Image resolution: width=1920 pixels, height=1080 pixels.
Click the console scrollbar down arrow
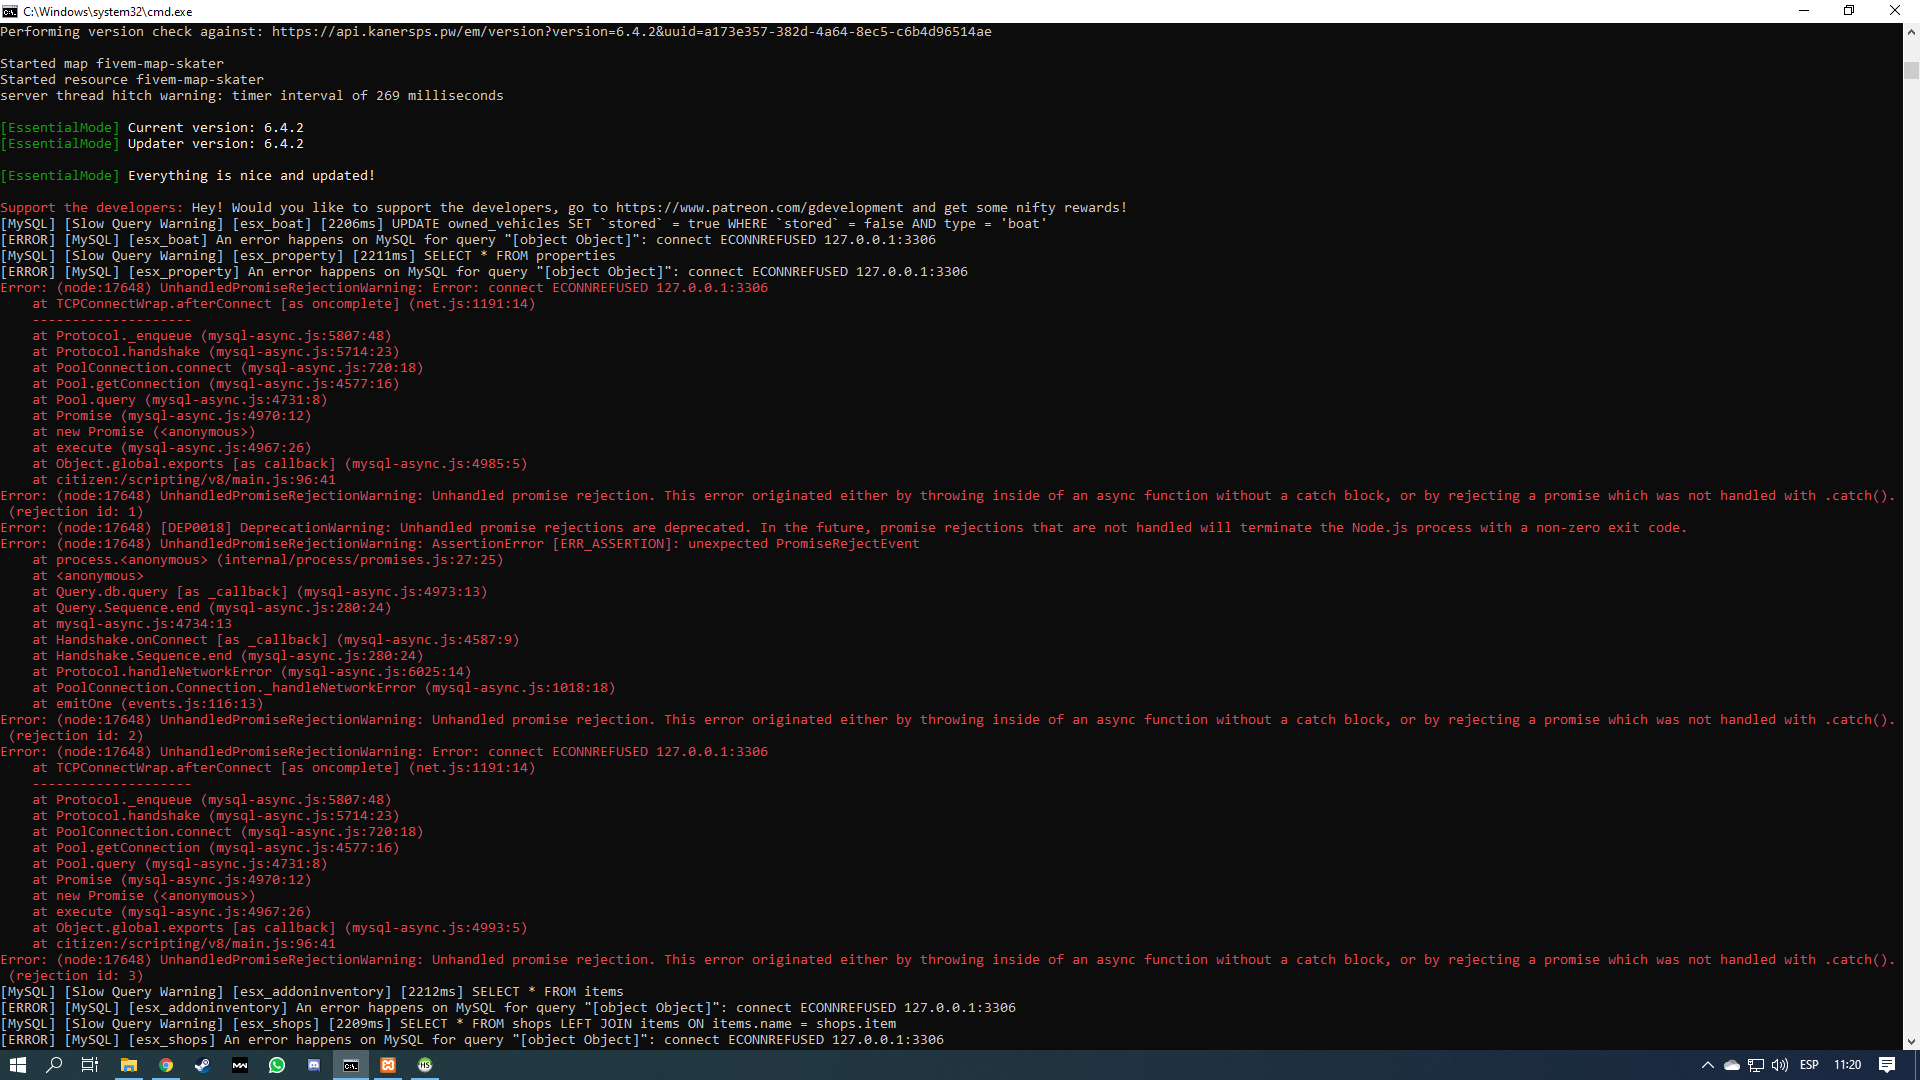(x=1911, y=1041)
